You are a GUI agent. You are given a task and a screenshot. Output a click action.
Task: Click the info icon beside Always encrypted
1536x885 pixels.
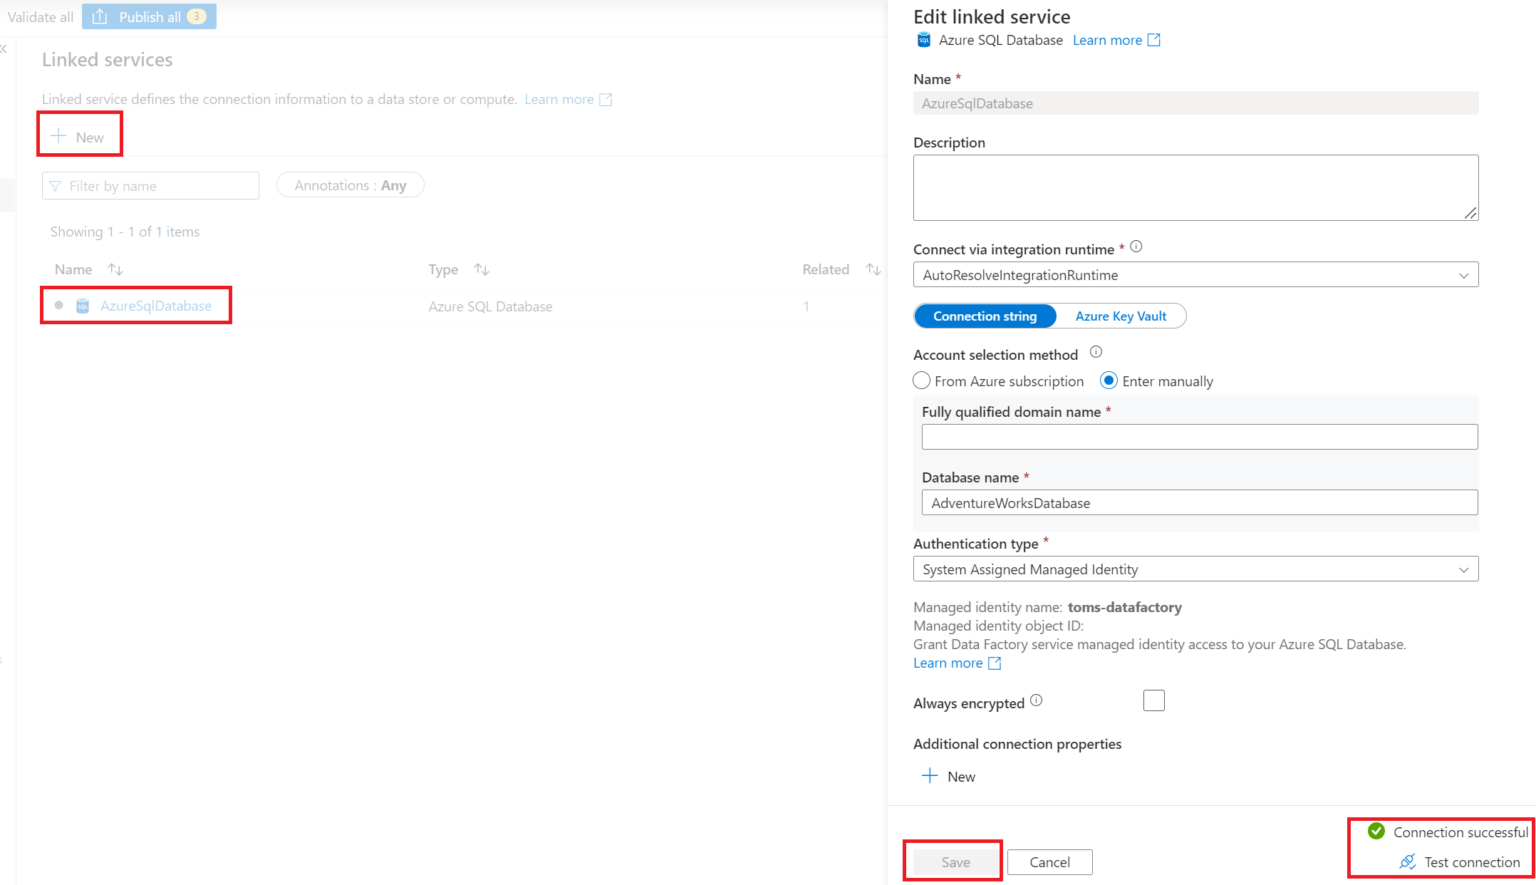pos(1038,700)
